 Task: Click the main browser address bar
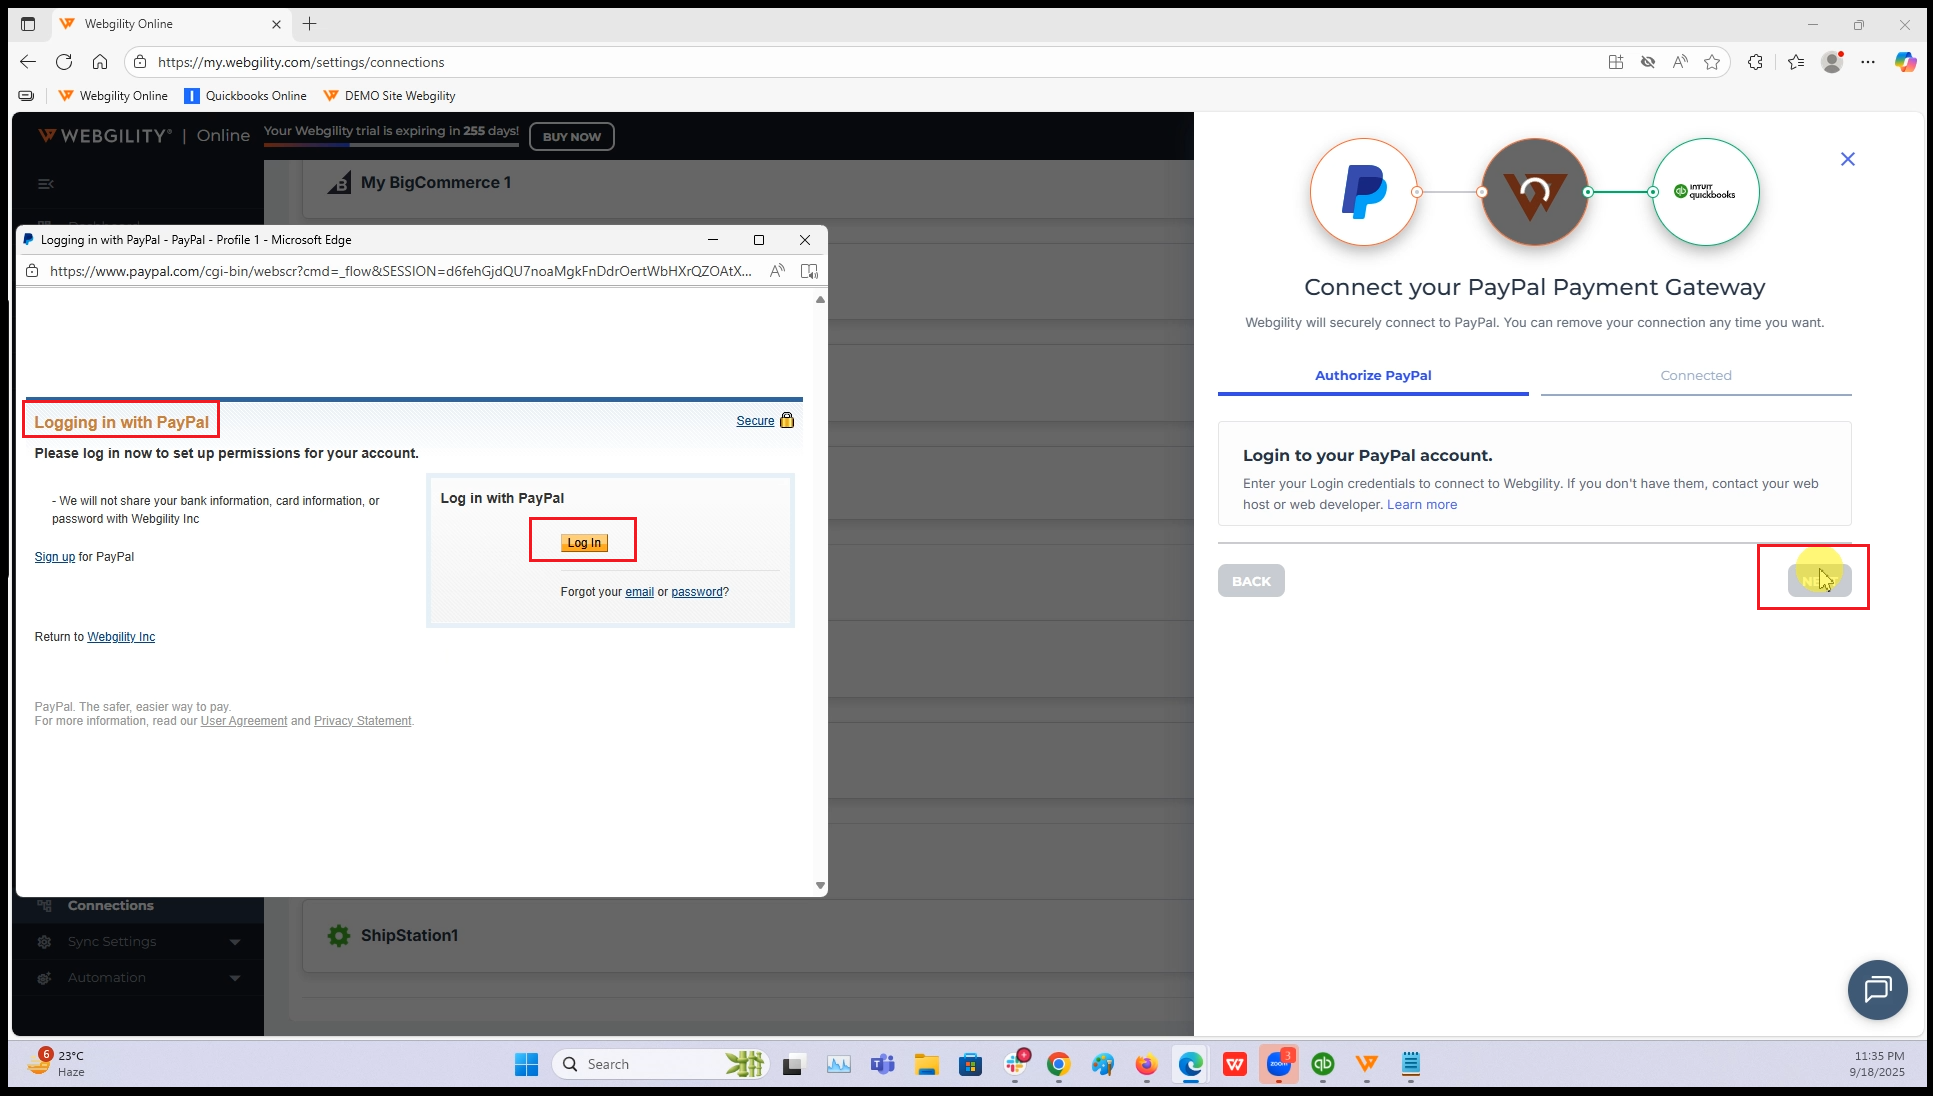[870, 62]
